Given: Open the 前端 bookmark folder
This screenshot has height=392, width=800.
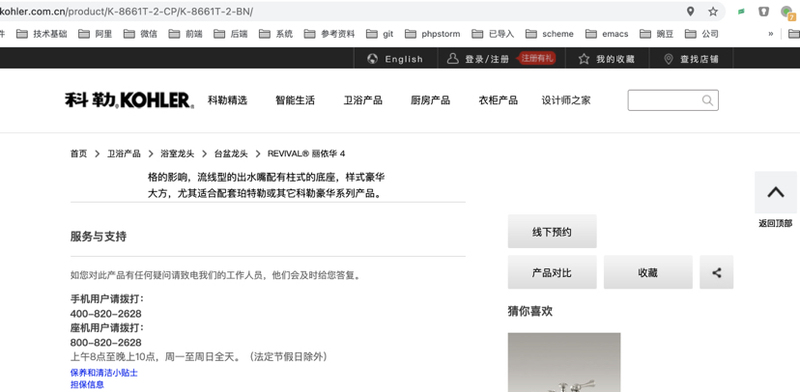Looking at the screenshot, I should point(185,34).
